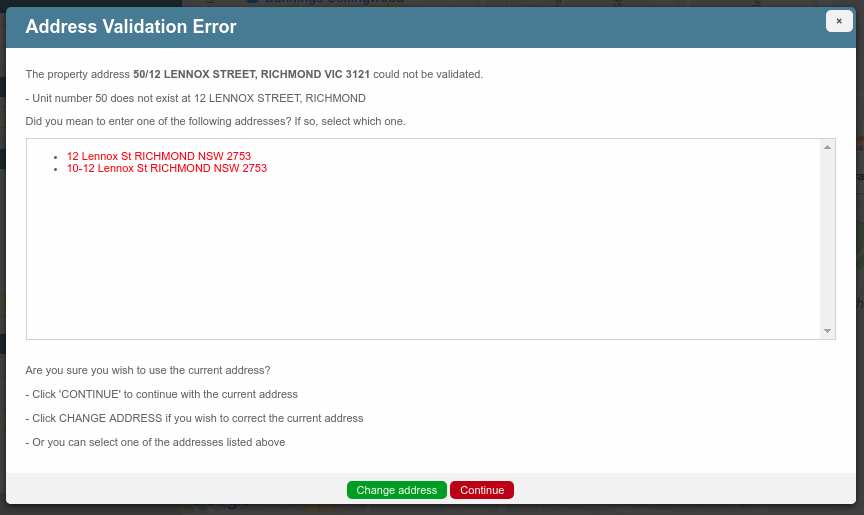The width and height of the screenshot is (864, 515).
Task: Click the instruction line mentioning 'CONTINUE'
Action: click(161, 394)
